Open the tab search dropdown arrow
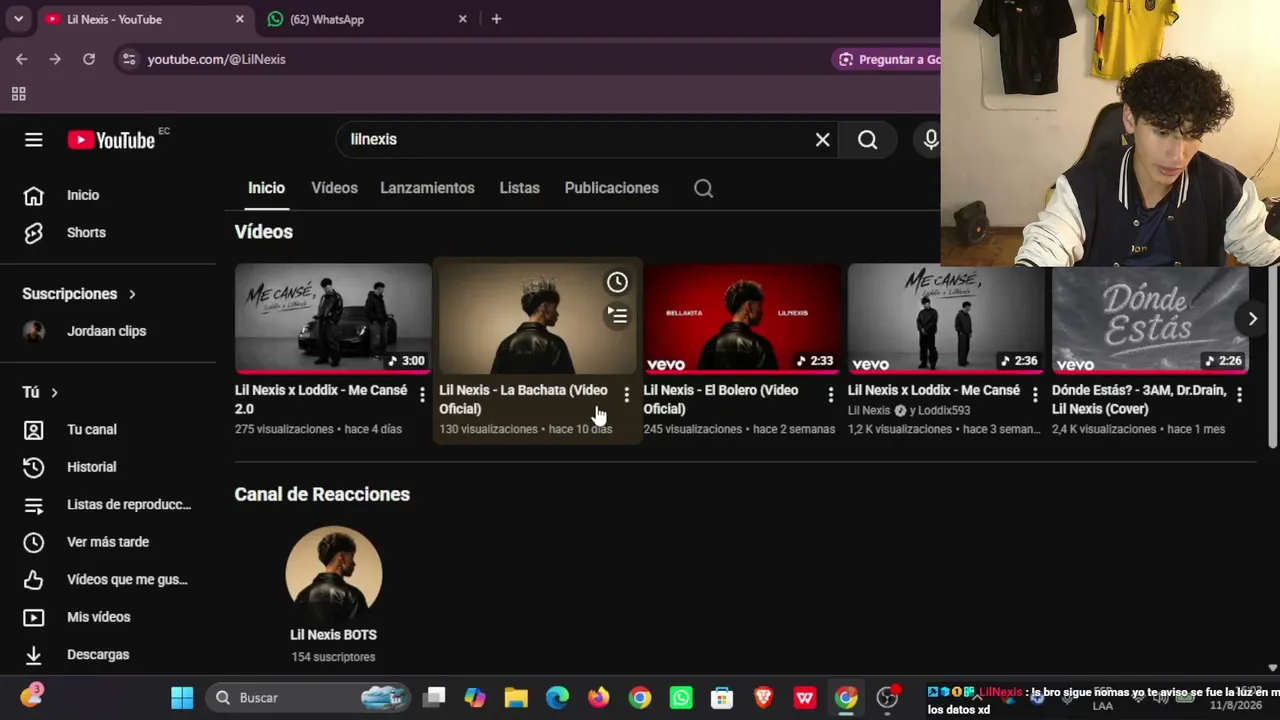The width and height of the screenshot is (1280, 720). [18, 19]
